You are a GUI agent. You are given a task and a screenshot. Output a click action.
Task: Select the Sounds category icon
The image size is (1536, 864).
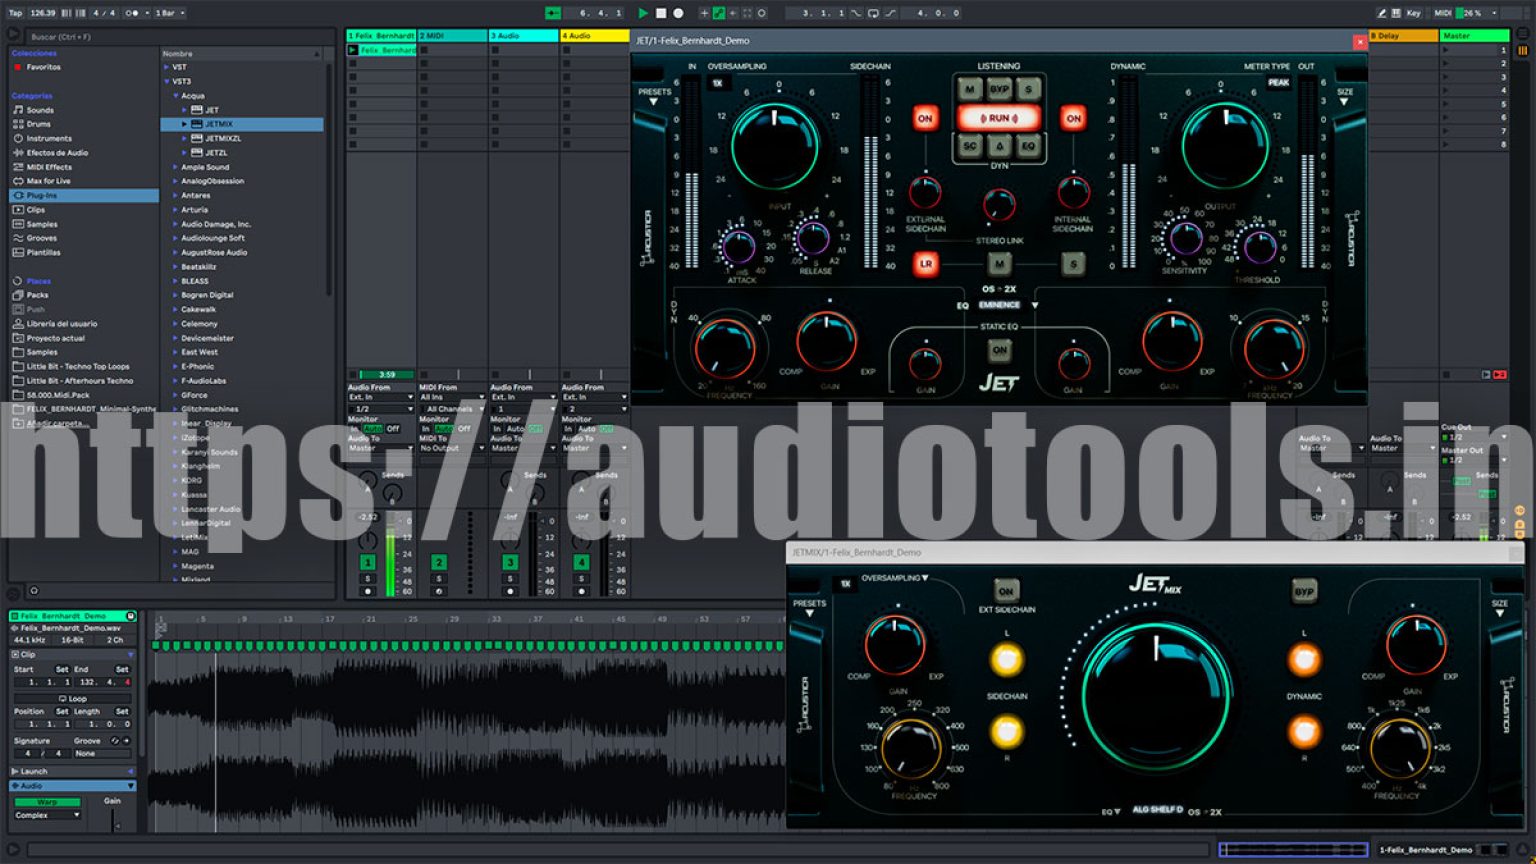click(18, 110)
